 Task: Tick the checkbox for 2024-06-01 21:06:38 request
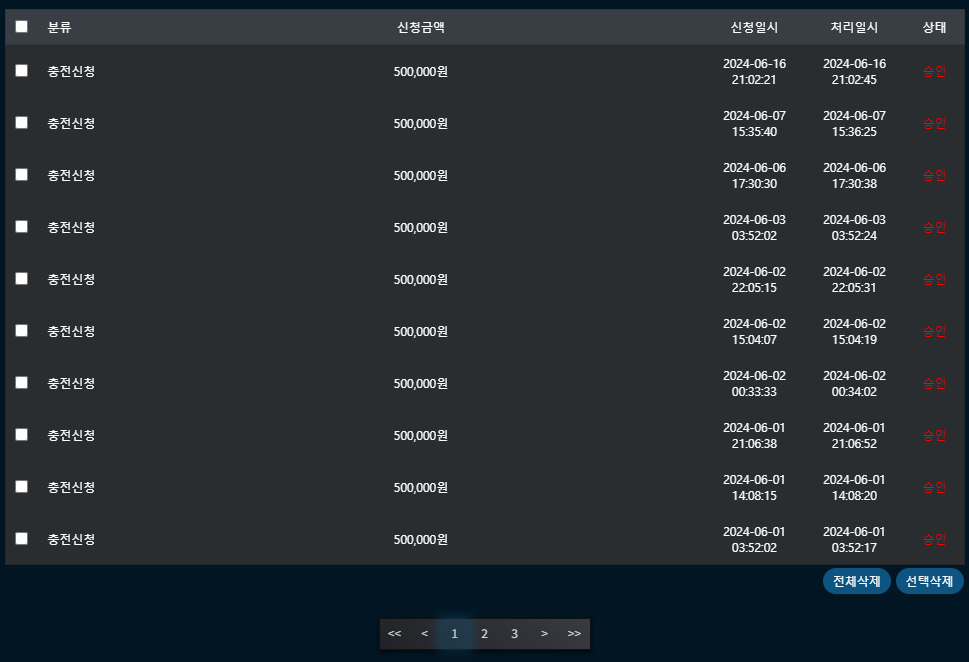click(x=21, y=435)
